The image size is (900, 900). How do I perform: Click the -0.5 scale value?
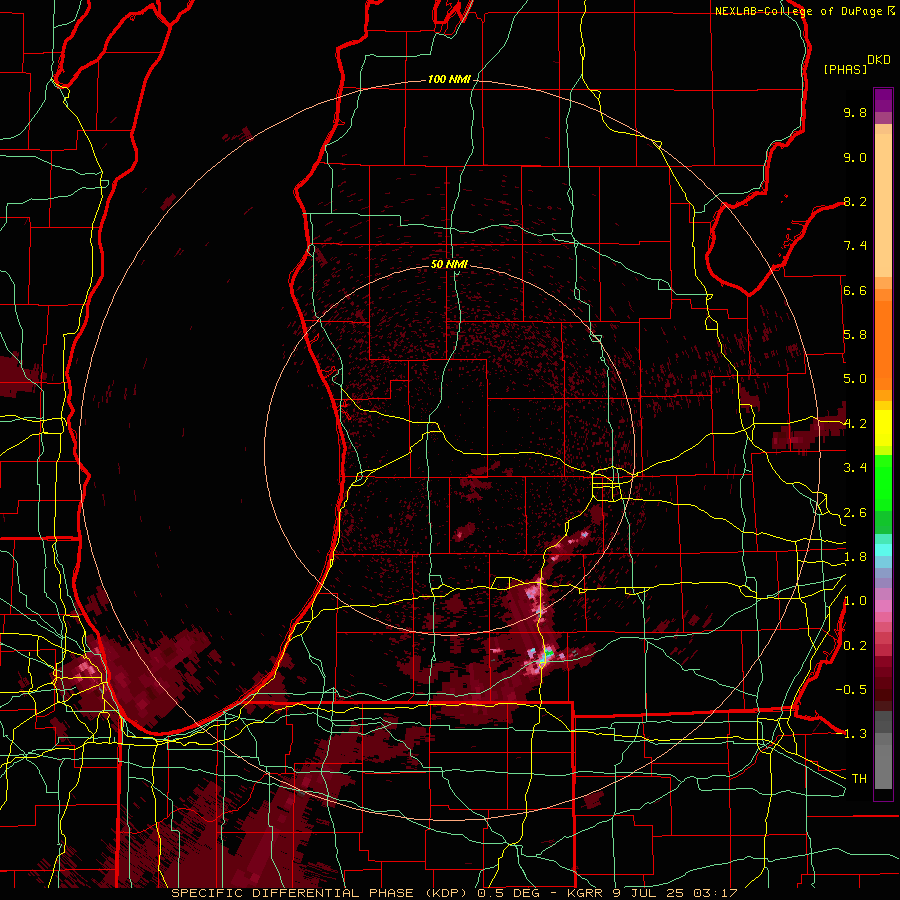click(851, 690)
